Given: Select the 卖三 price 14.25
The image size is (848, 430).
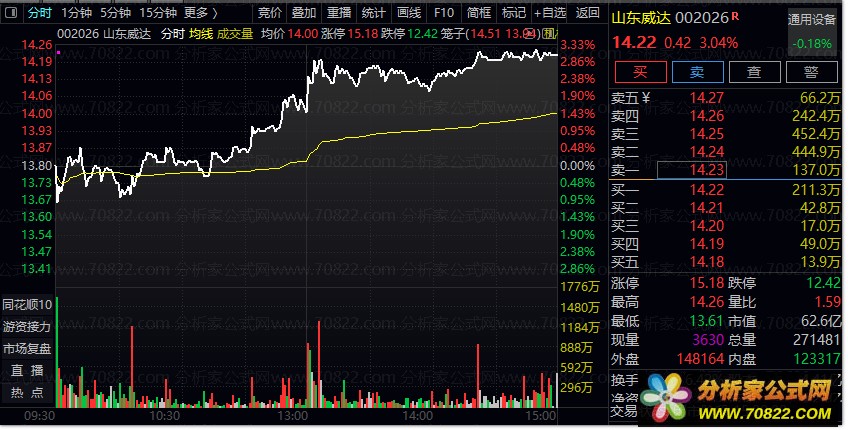Looking at the screenshot, I should click(x=706, y=134).
